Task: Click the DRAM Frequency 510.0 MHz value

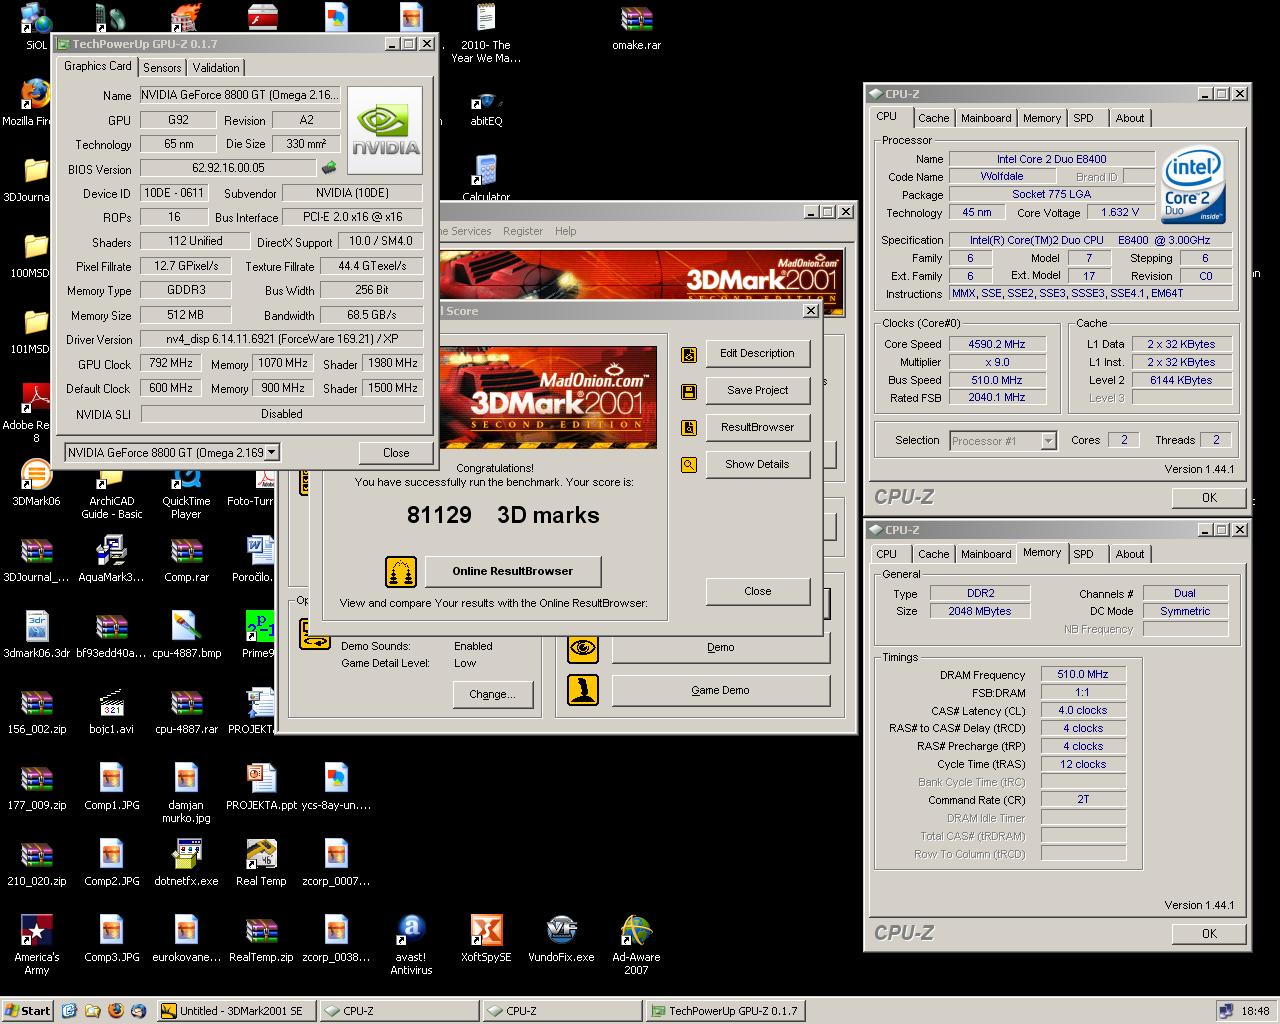Action: [1082, 675]
